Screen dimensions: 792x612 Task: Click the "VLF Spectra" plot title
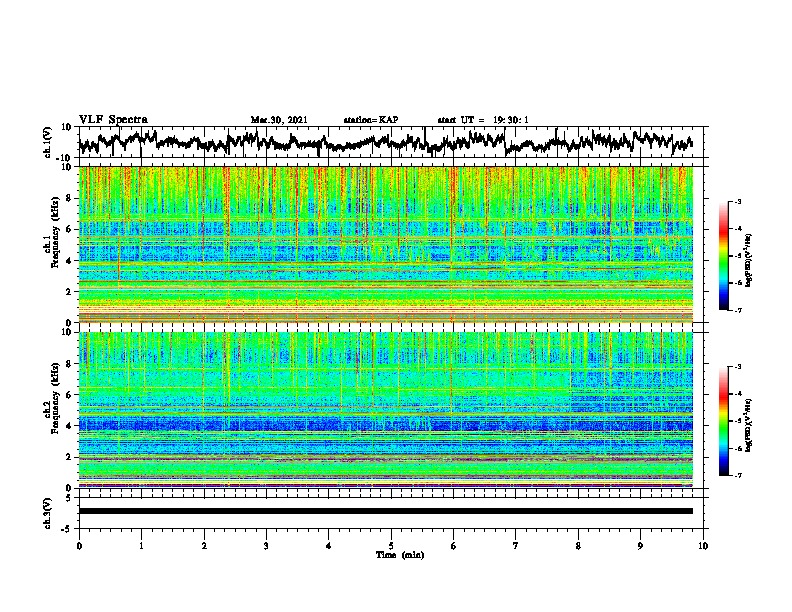113,120
